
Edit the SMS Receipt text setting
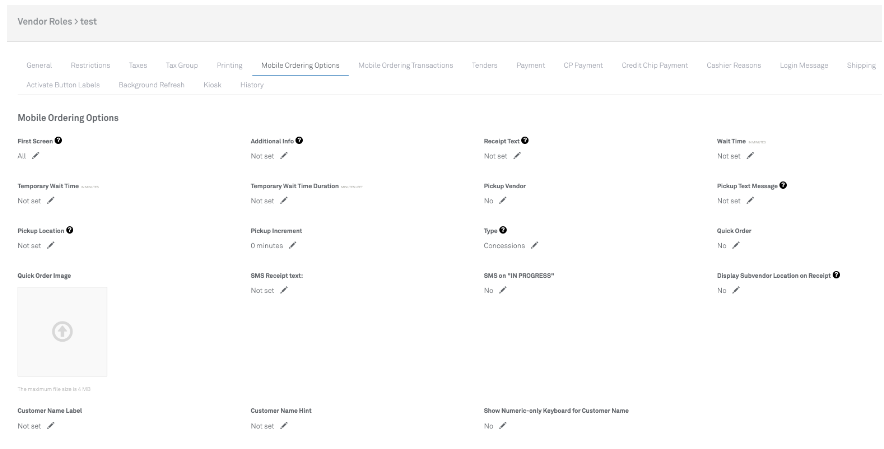tap(284, 290)
